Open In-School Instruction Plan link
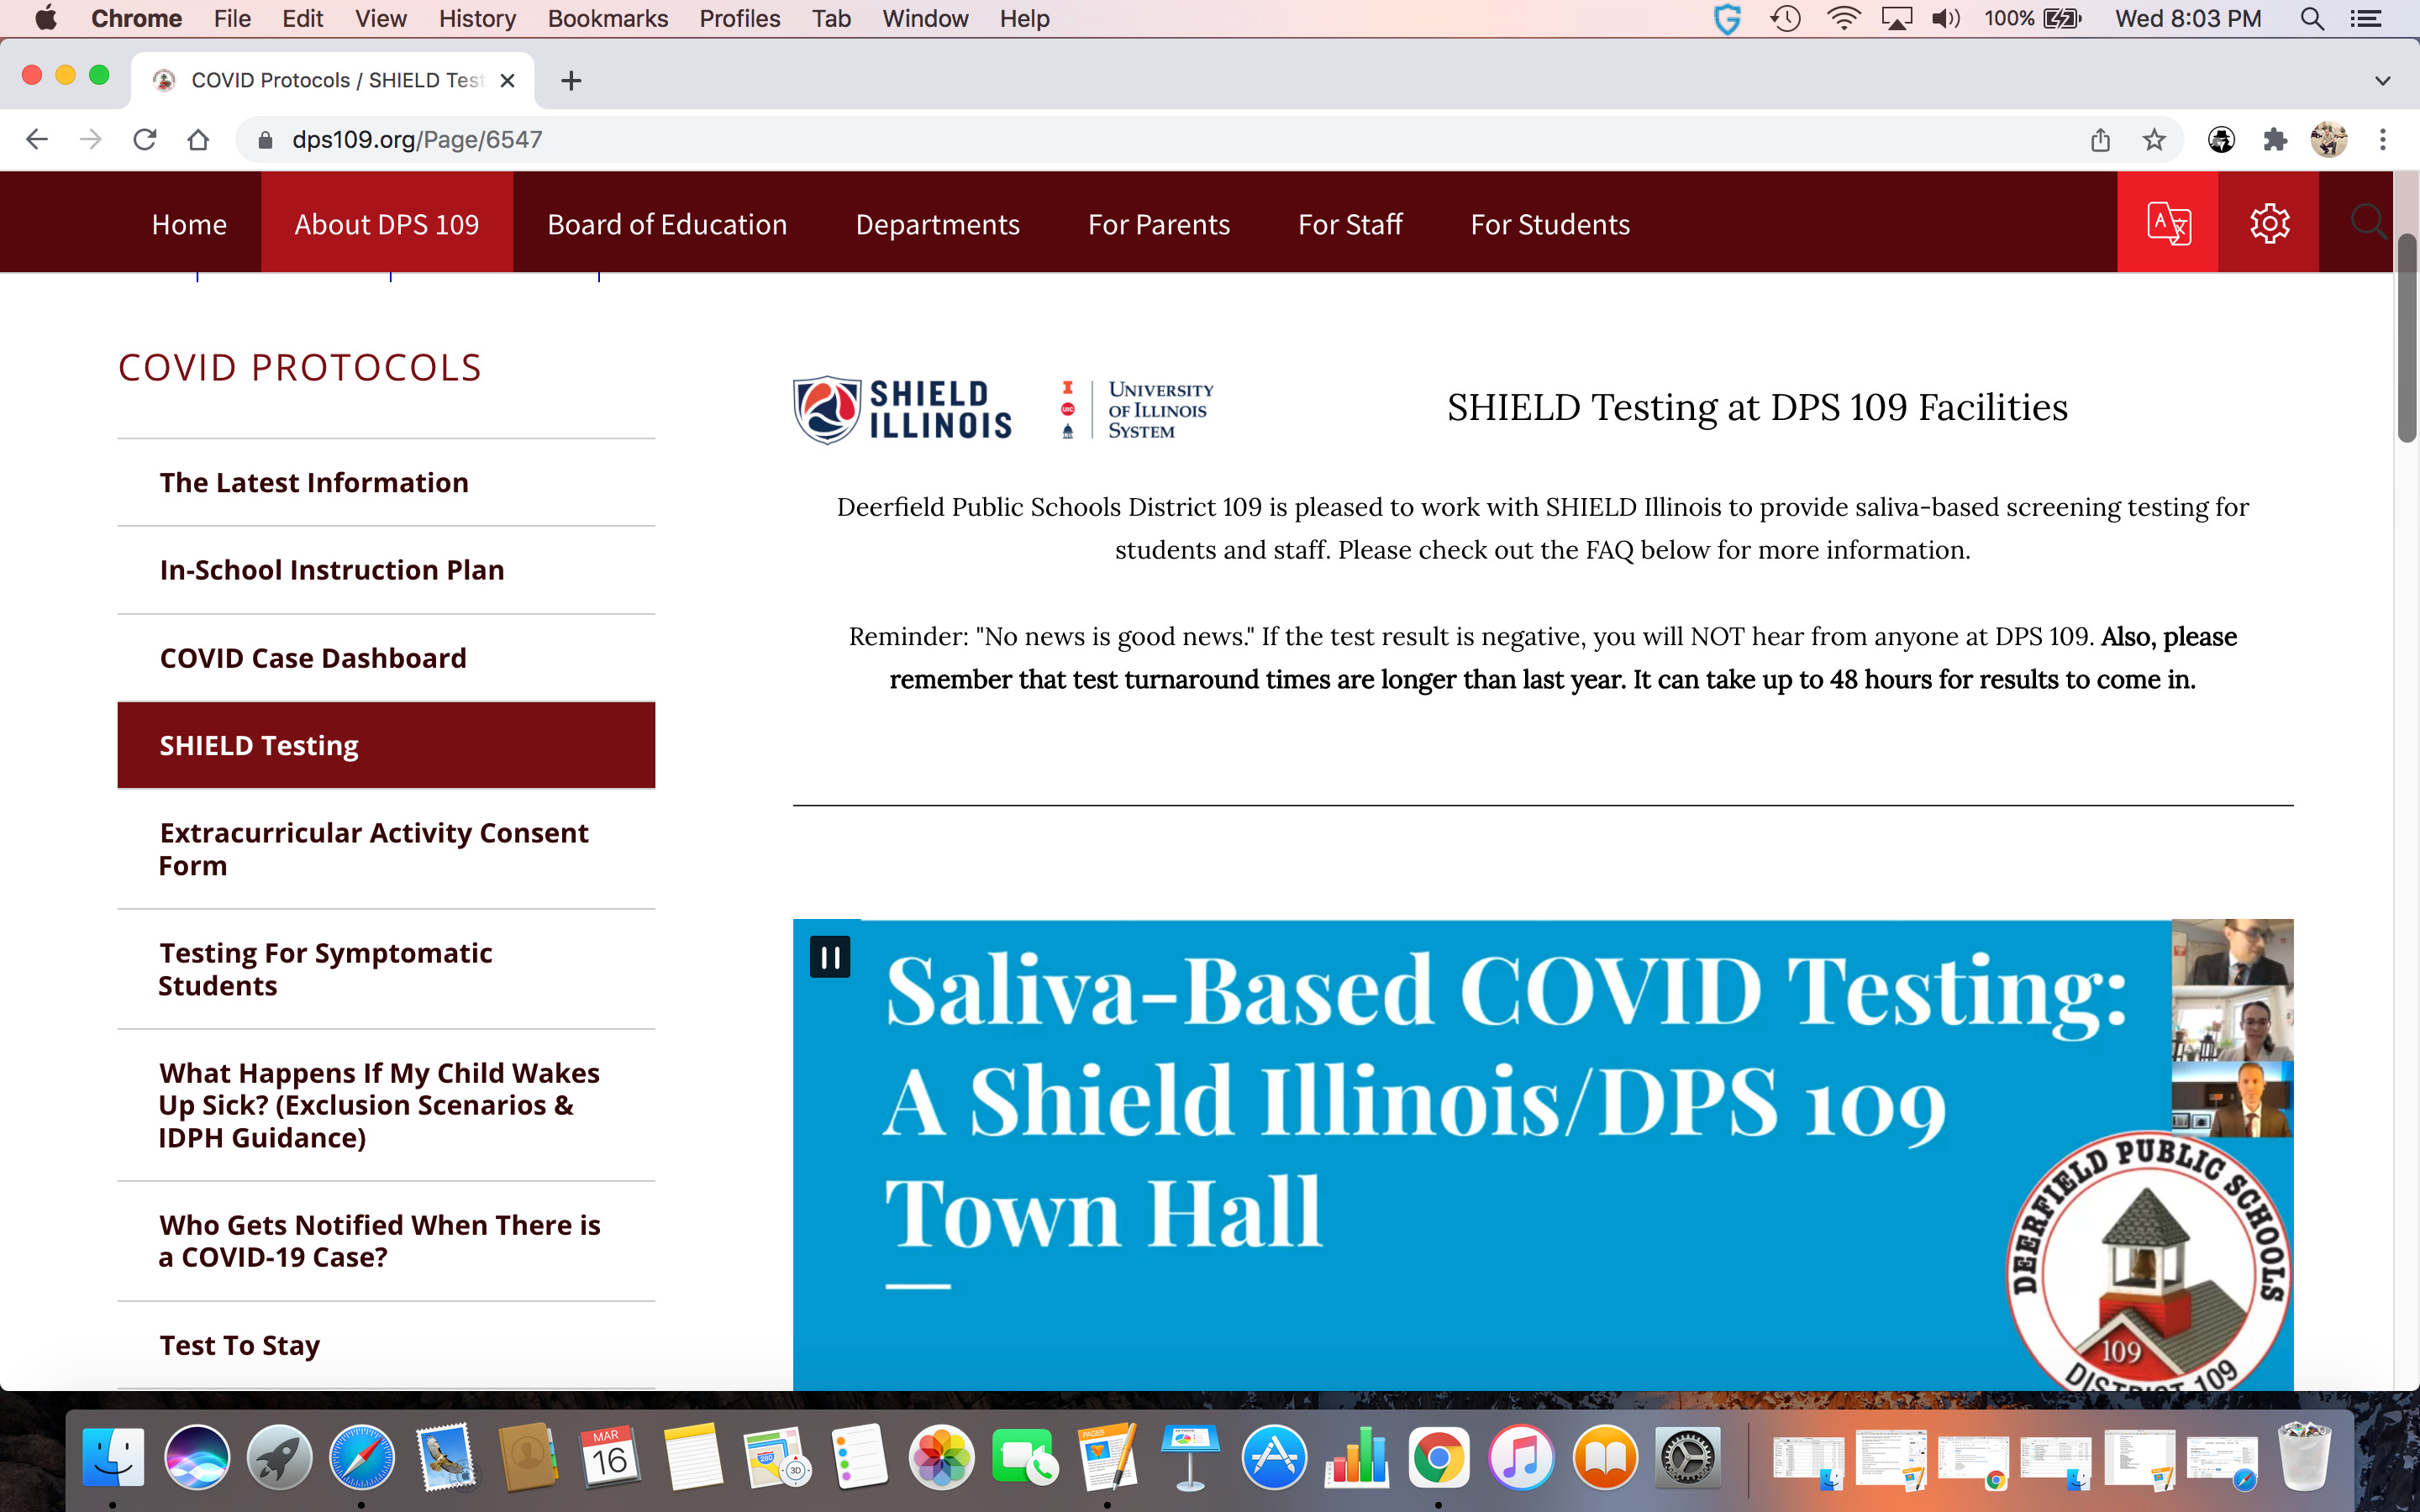Viewport: 2420px width, 1512px height. [386, 570]
